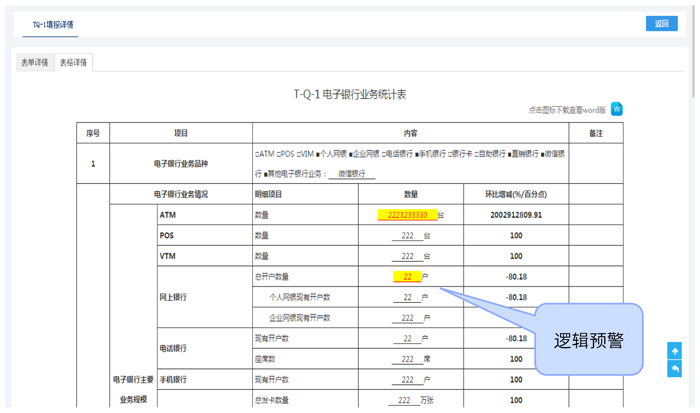Image resolution: width=700 pixels, height=413 pixels.
Task: Click the 总发卡数量 input field
Action: (403, 400)
